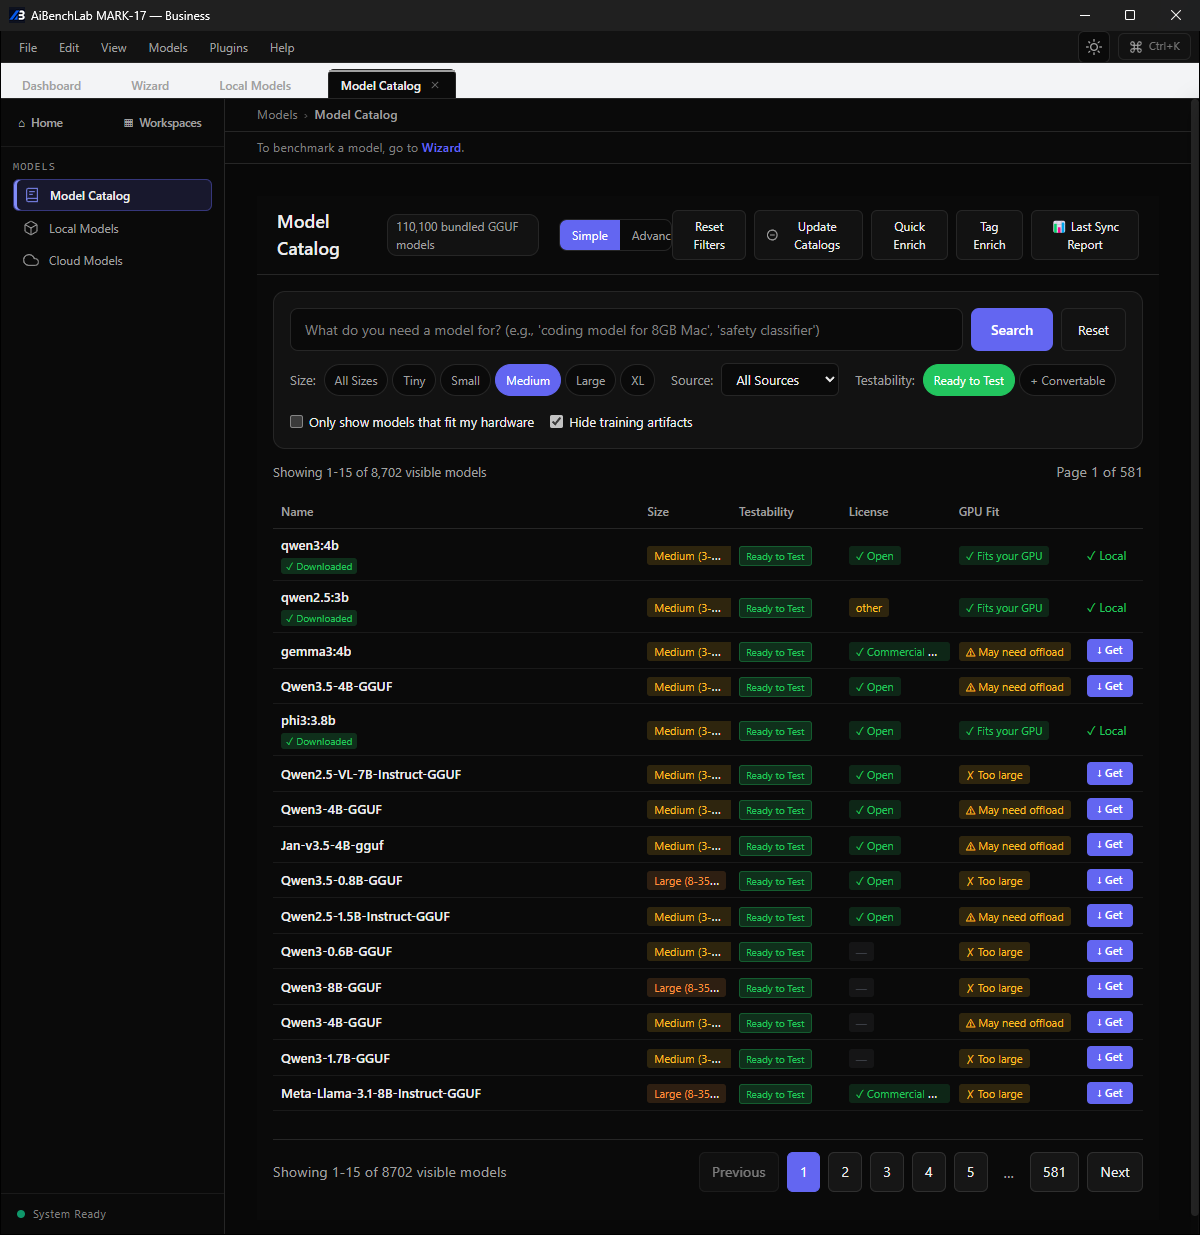The height and width of the screenshot is (1235, 1200).
Task: Toggle the Convertable testability filter
Action: (x=1067, y=380)
